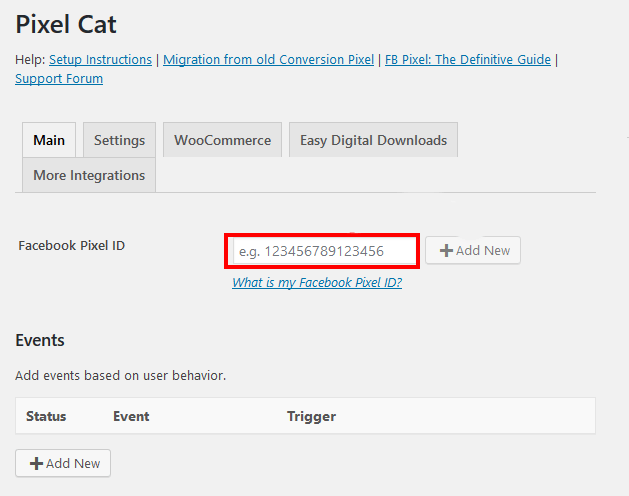Visit the Support Forum link
The height and width of the screenshot is (496, 629).
click(59, 79)
